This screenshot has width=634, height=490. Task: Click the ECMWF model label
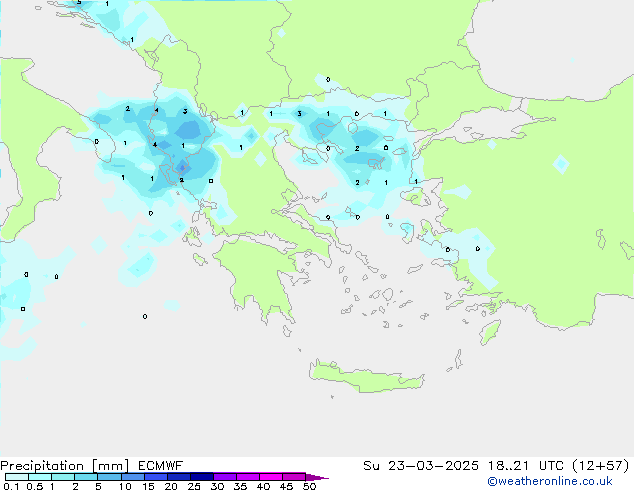[161, 466]
